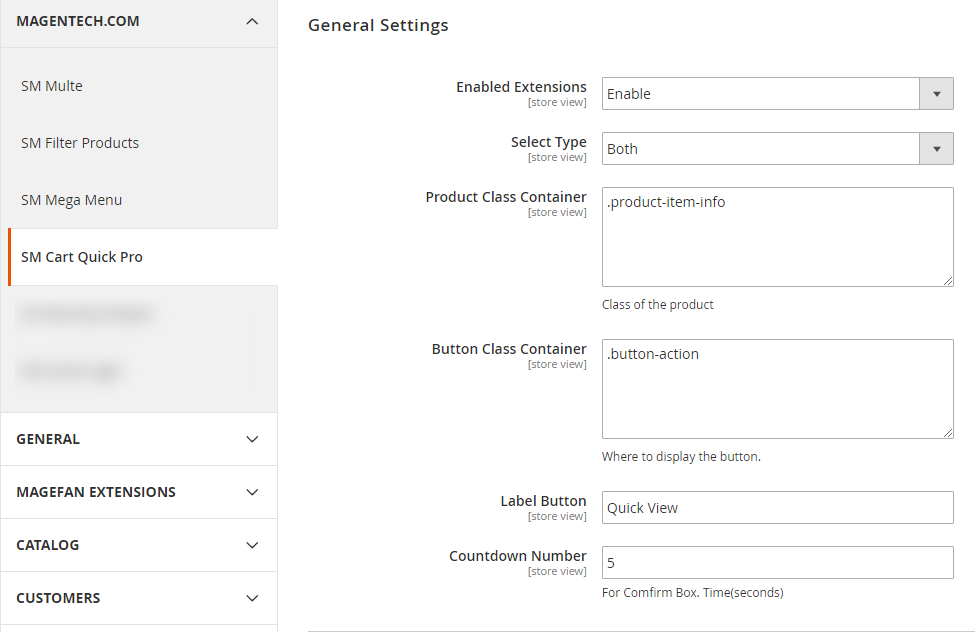
Task: Open SM Multe settings tab
Action: coord(52,86)
